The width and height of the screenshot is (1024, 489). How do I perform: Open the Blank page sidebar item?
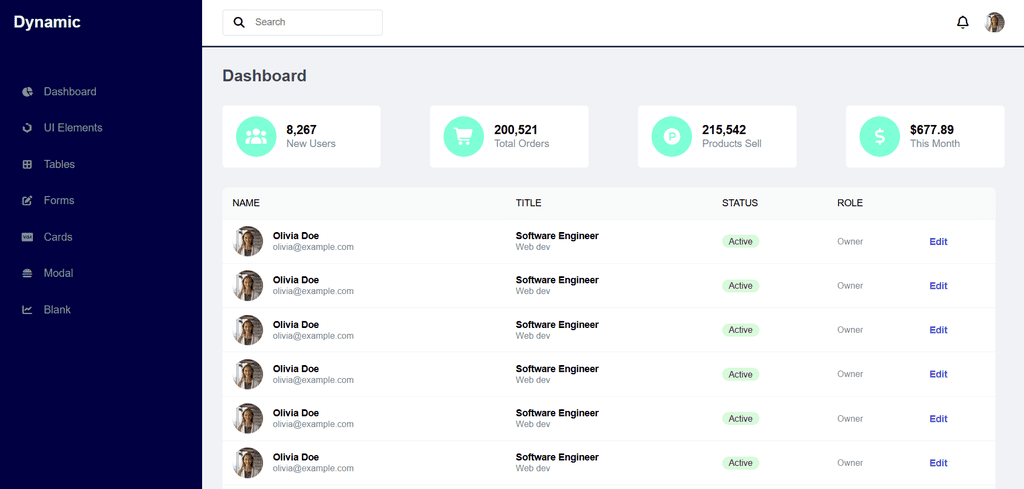pos(57,310)
